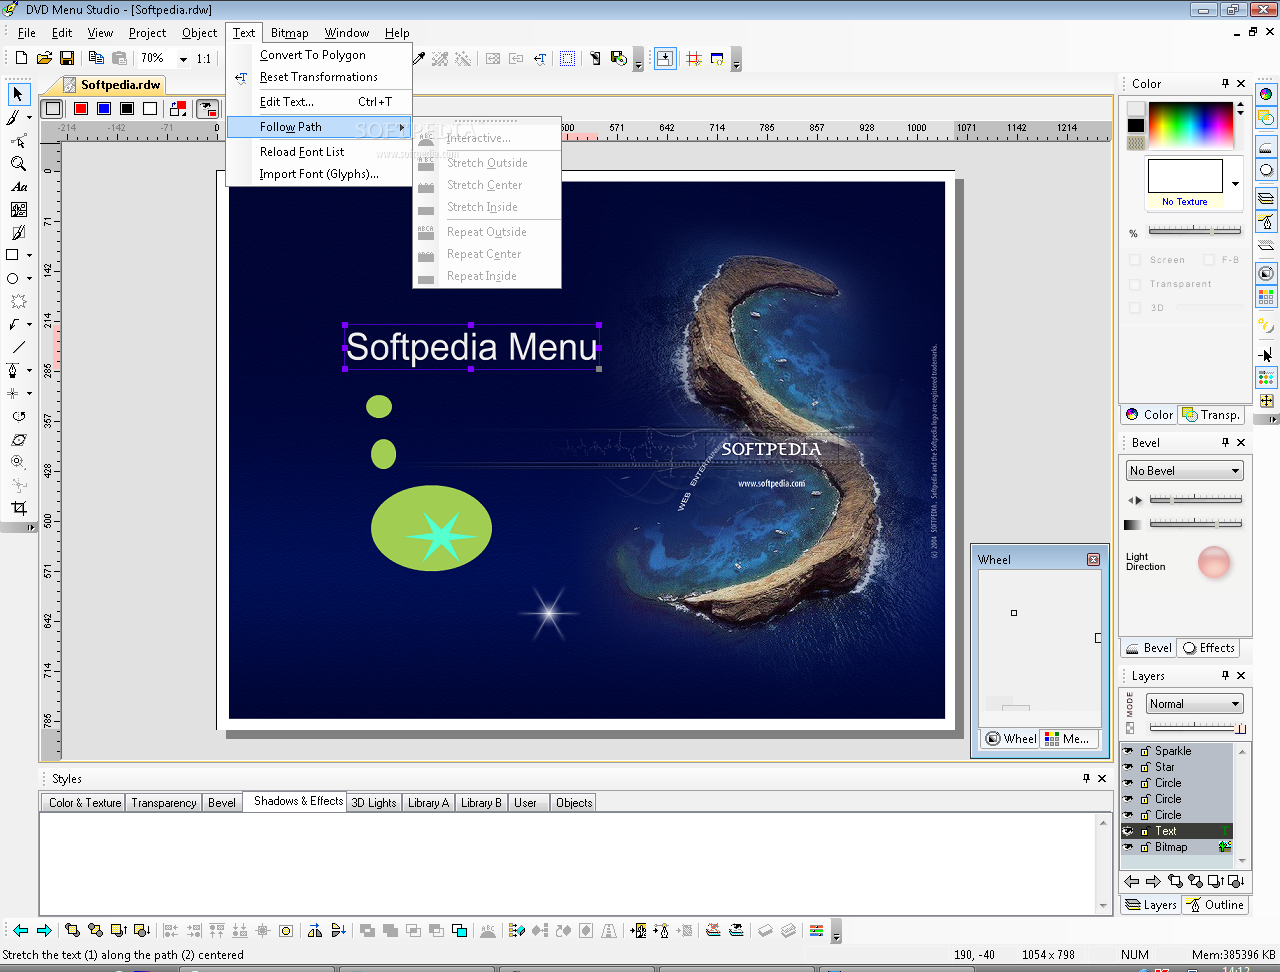Expand the rectangle tool dropdown arrow
The height and width of the screenshot is (972, 1280).
pos(29,255)
